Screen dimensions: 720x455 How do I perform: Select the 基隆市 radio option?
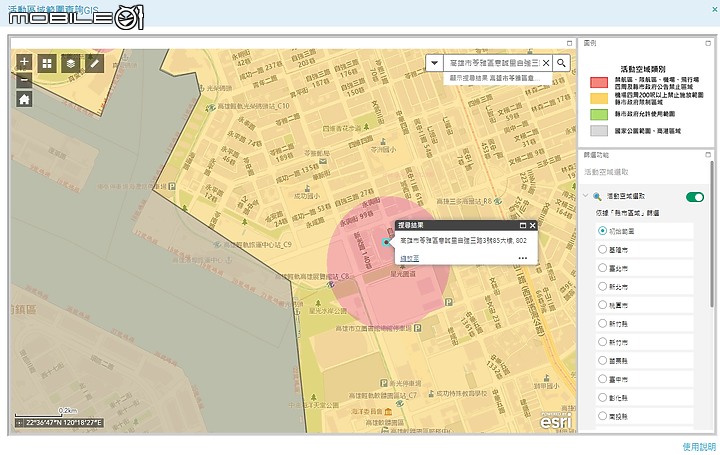[x=602, y=249]
